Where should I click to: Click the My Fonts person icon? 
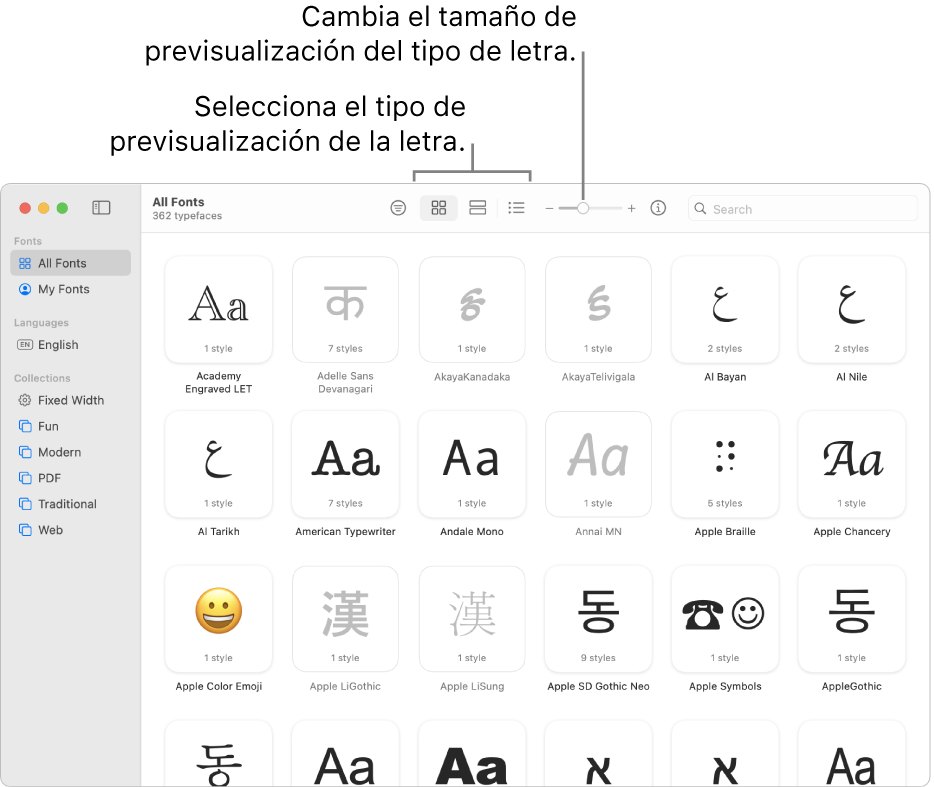pyautogui.click(x=24, y=289)
